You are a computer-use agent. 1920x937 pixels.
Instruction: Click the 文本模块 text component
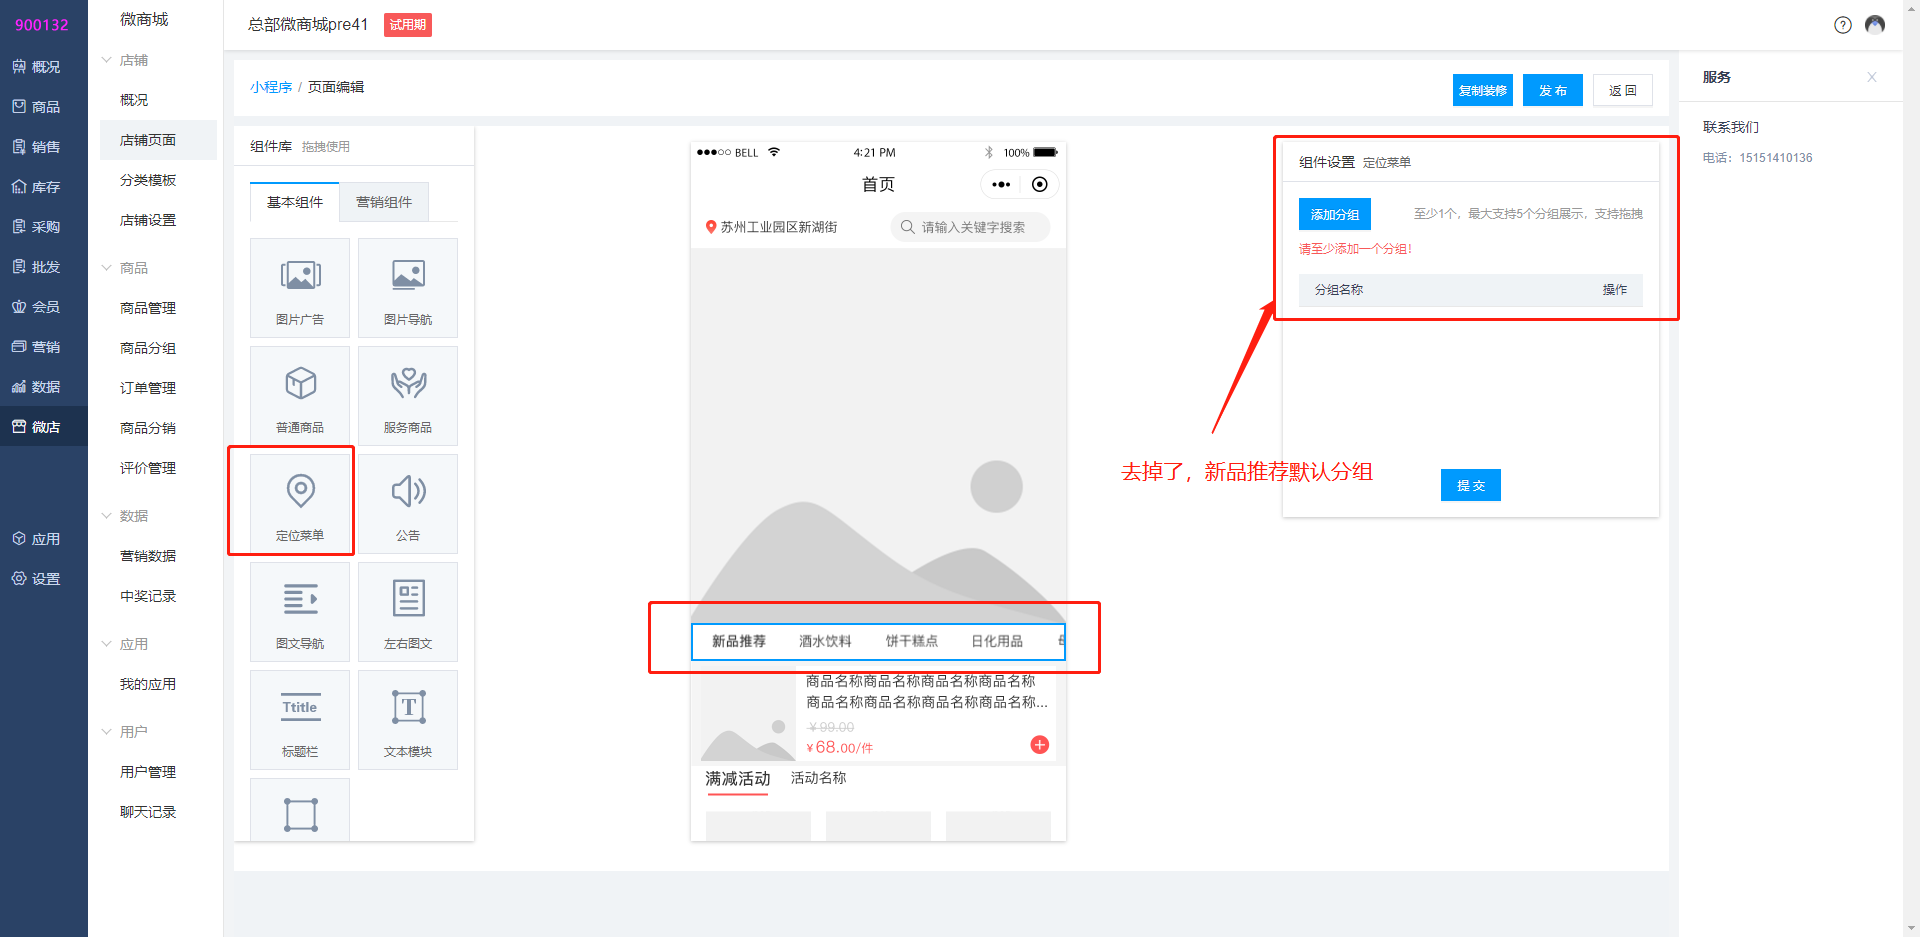408,708
